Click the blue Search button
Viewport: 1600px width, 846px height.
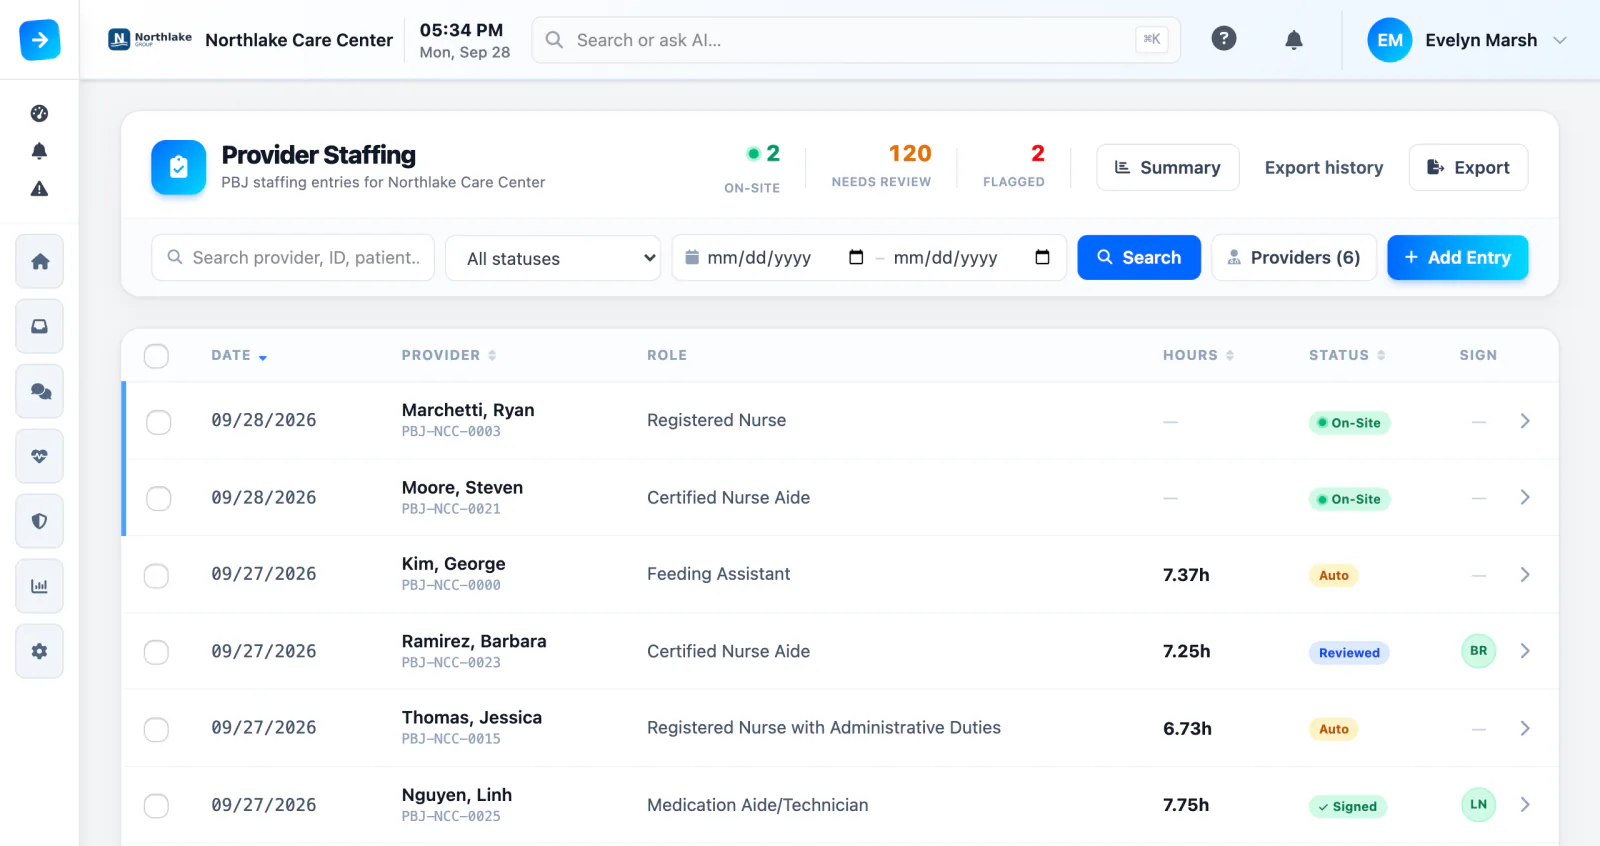[x=1139, y=257]
